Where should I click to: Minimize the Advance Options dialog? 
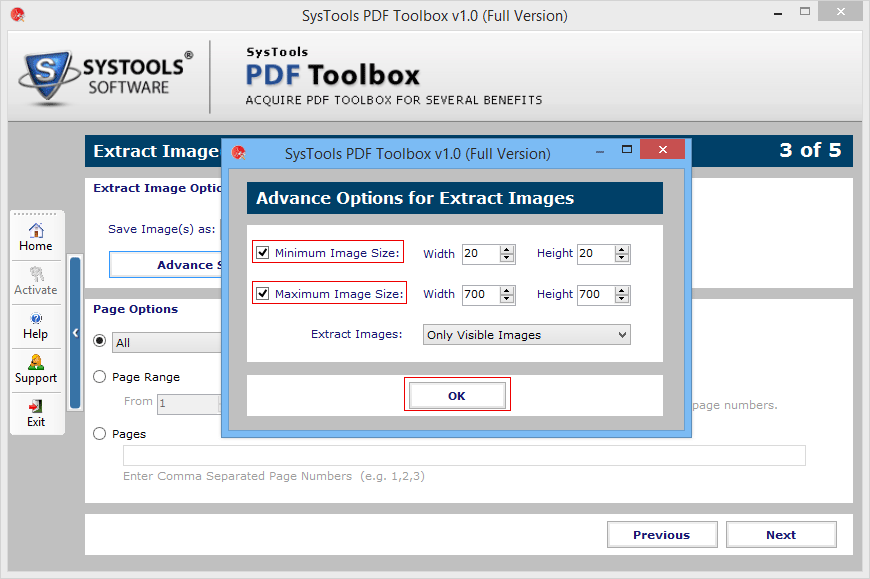[x=600, y=151]
